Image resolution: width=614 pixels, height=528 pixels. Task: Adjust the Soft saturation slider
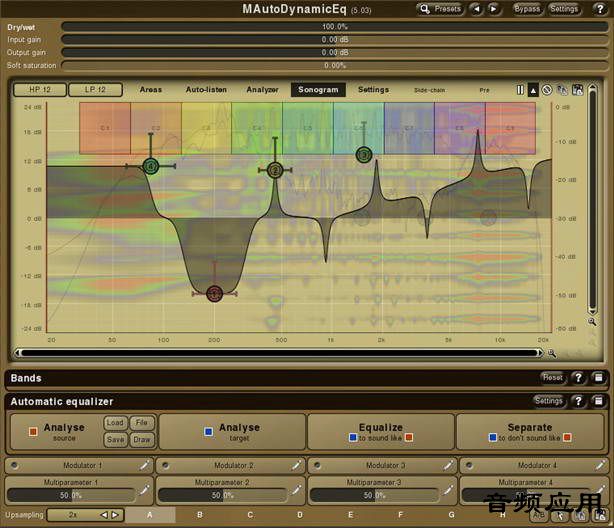point(335,65)
